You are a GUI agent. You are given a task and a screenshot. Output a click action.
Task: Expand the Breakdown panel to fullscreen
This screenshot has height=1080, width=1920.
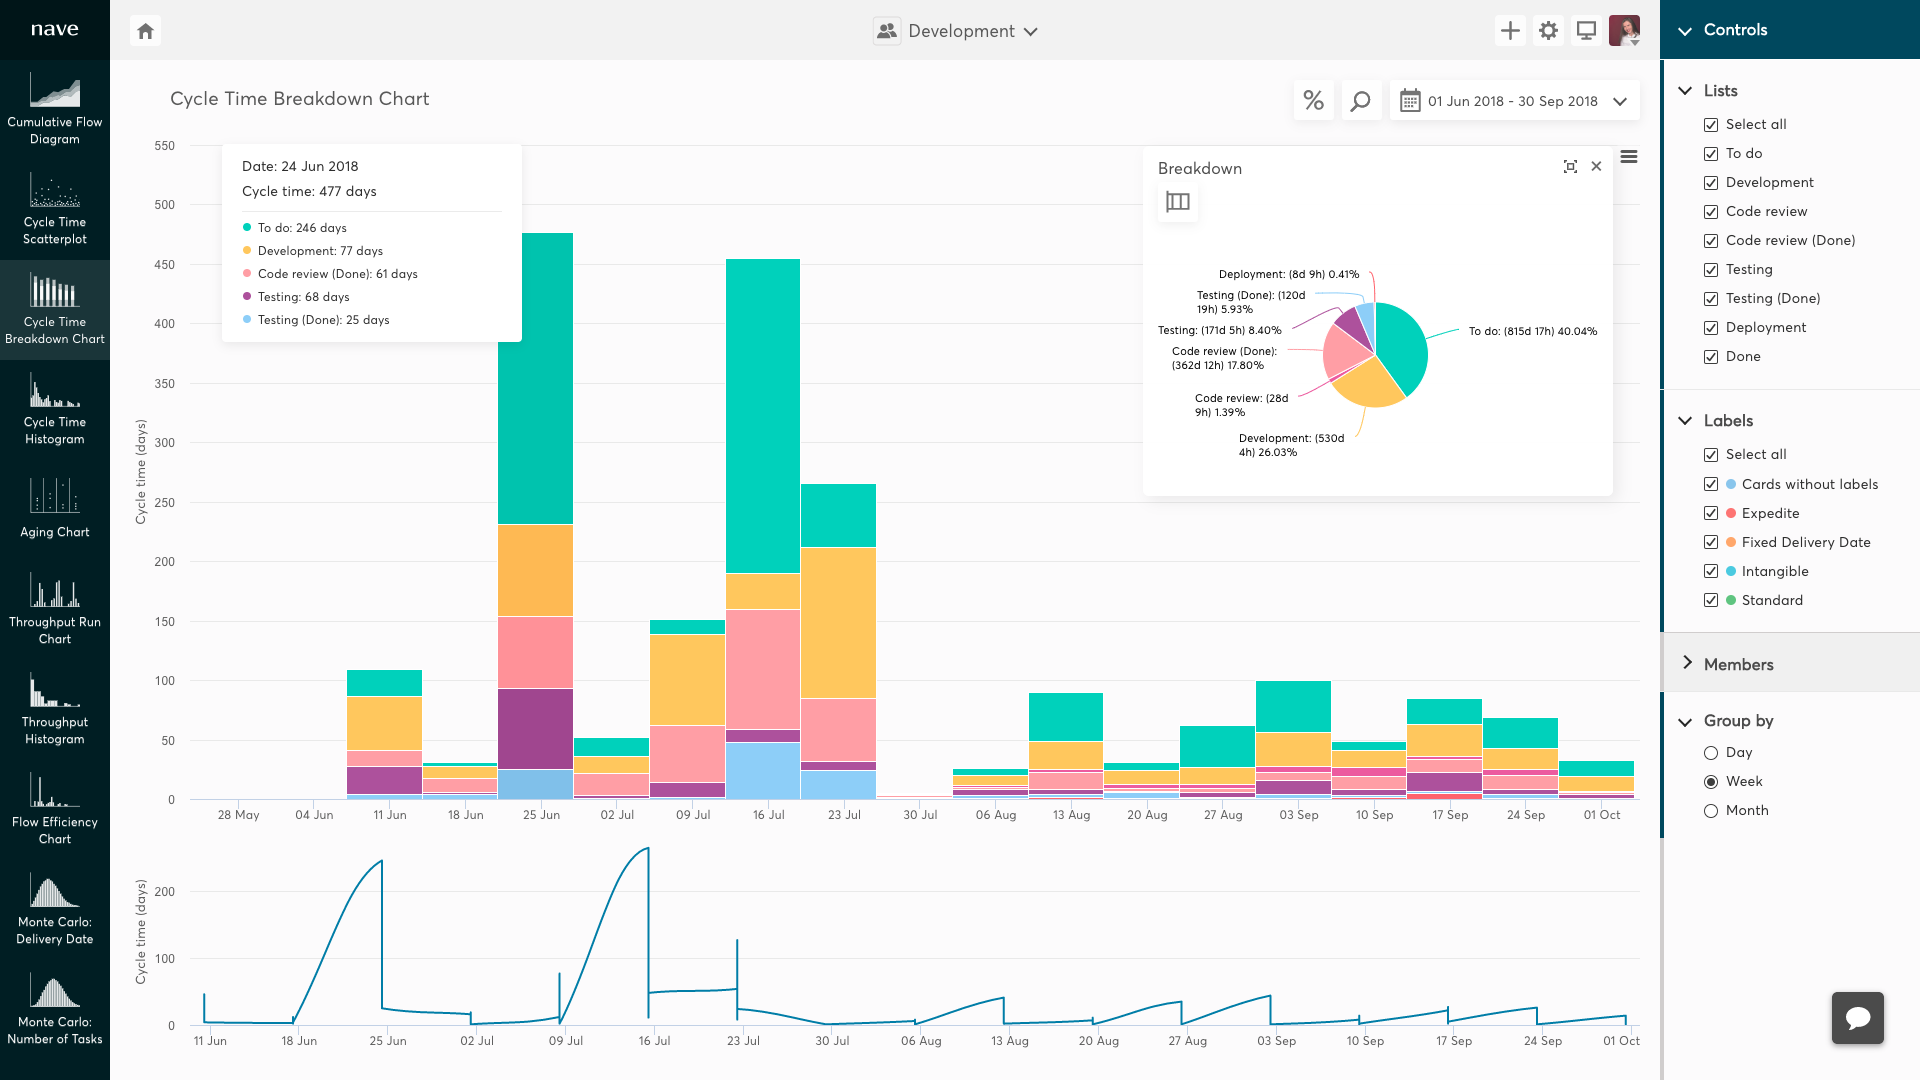[1571, 167]
